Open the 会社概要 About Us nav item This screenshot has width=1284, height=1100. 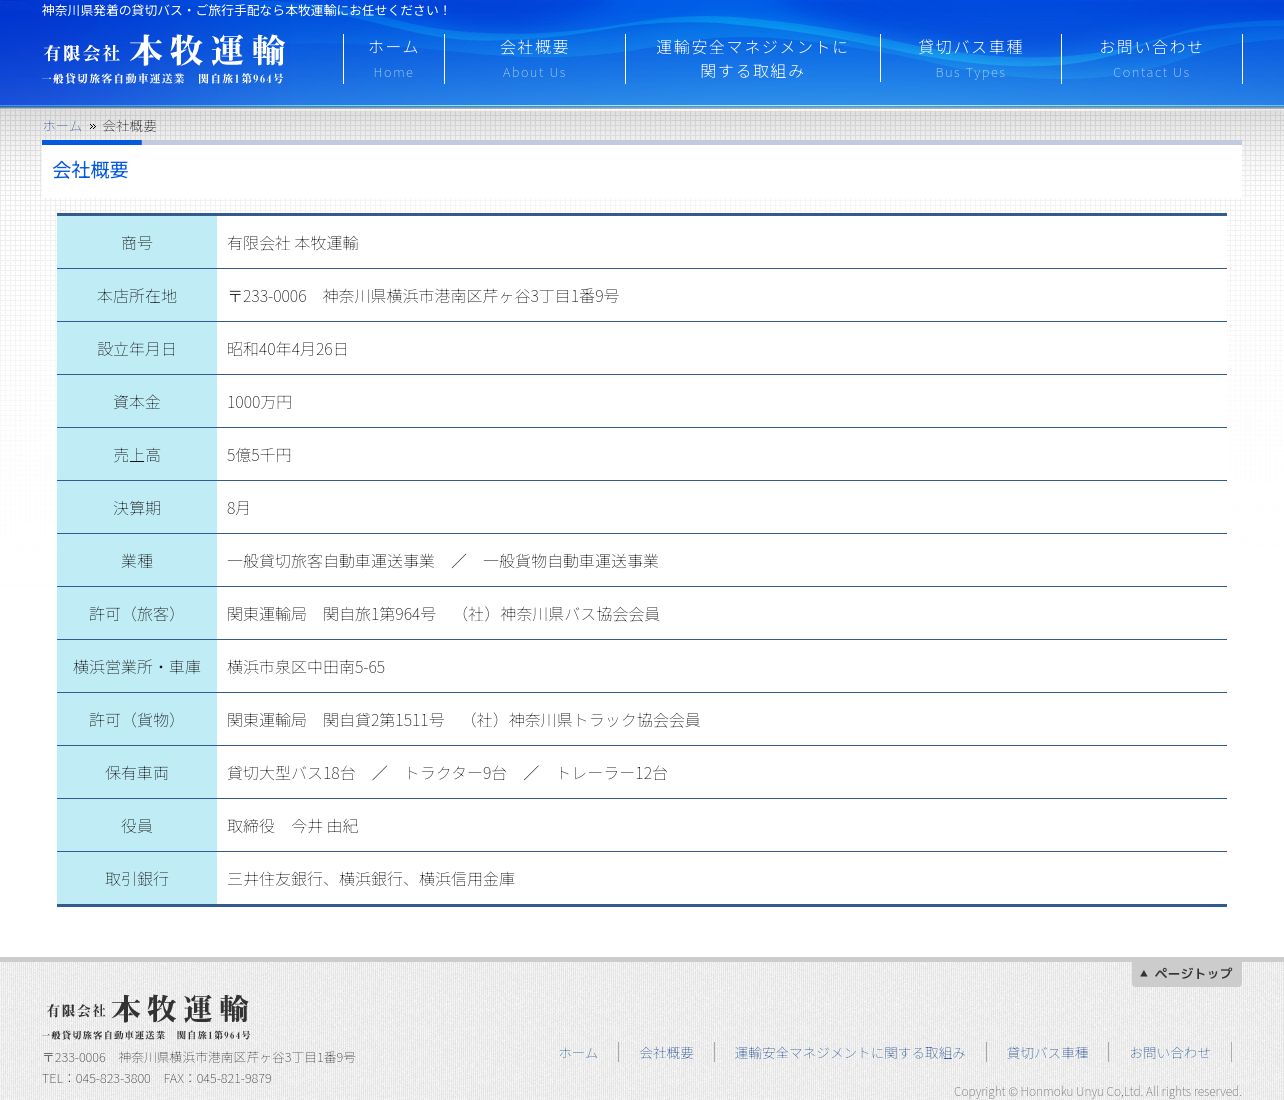pos(535,59)
